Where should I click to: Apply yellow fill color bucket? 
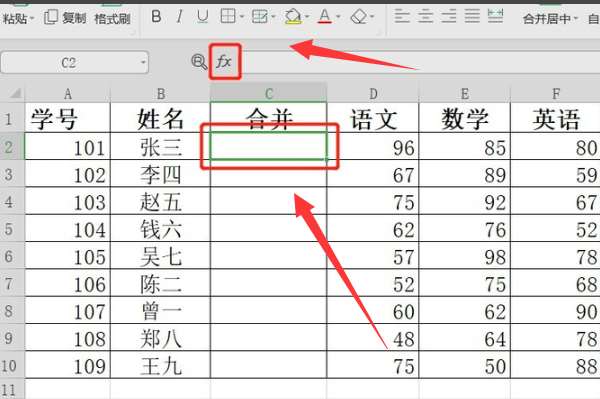coord(293,17)
